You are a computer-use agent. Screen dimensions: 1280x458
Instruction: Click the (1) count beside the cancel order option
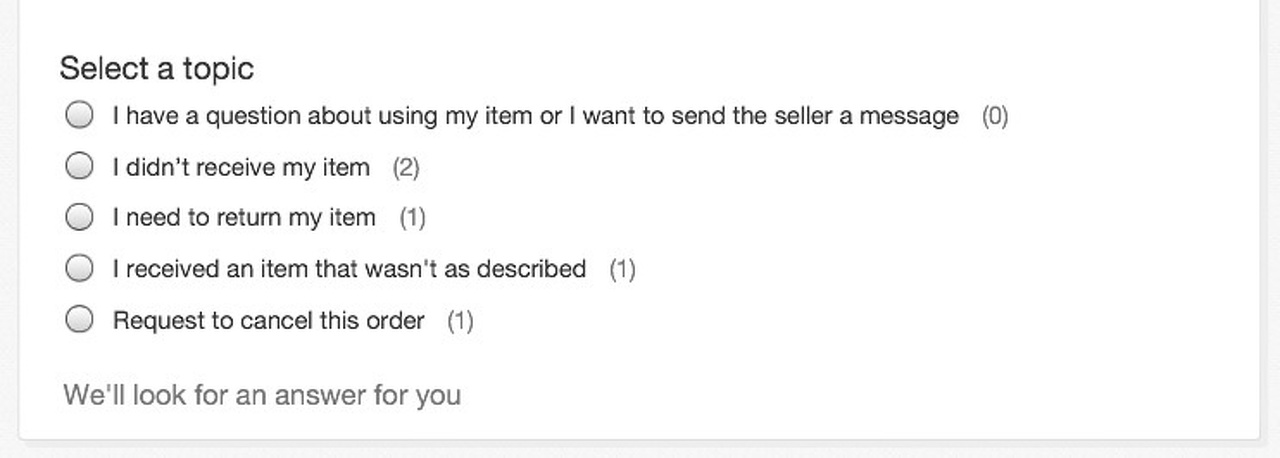(460, 321)
